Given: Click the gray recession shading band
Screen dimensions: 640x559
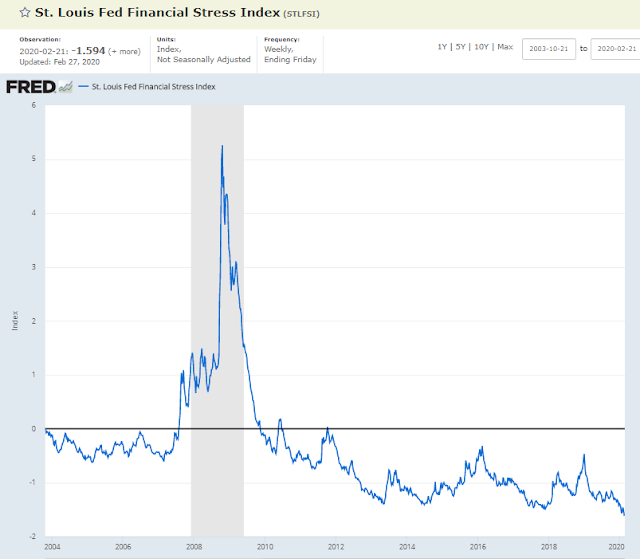Looking at the screenshot, I should [218, 321].
